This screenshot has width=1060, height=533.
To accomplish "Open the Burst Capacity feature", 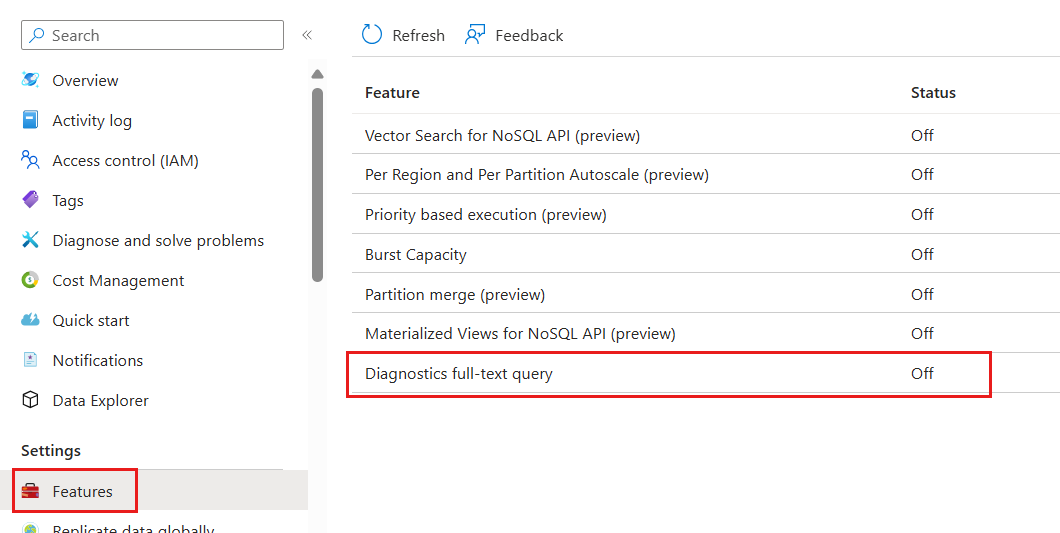I will click(415, 254).
